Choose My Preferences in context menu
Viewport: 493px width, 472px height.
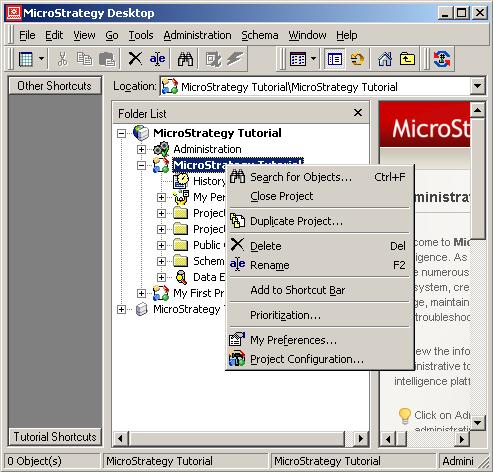[319, 340]
